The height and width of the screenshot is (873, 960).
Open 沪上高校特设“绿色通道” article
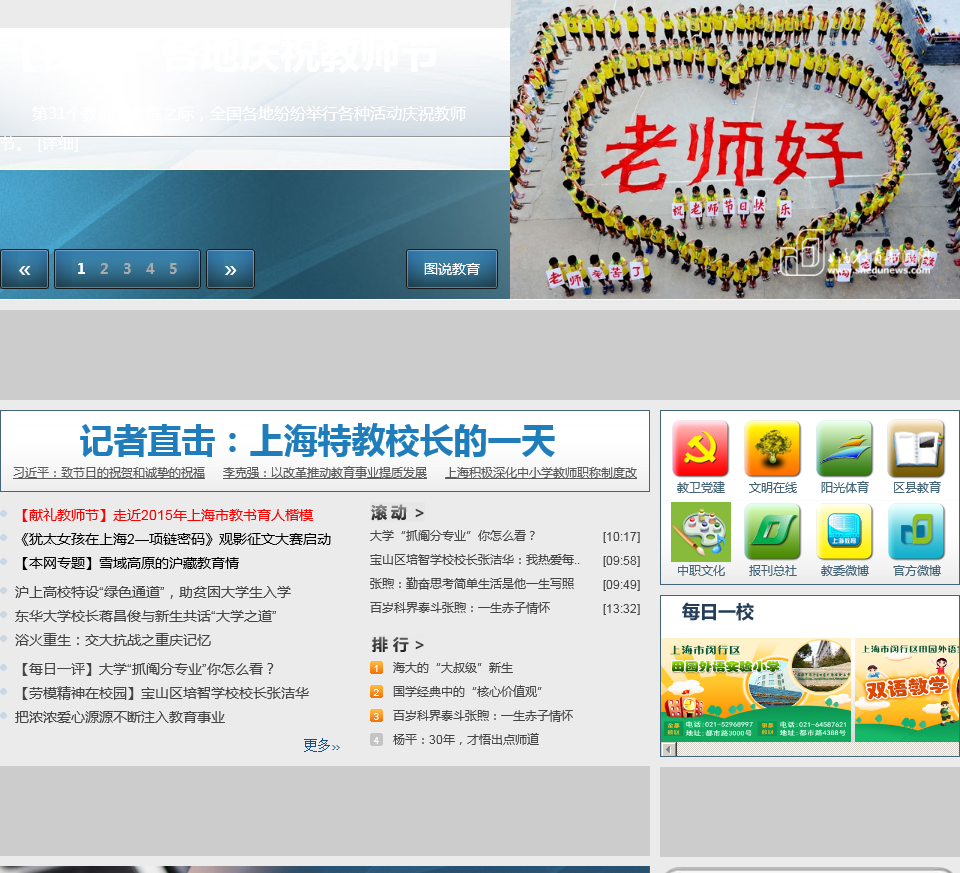[x=152, y=592]
